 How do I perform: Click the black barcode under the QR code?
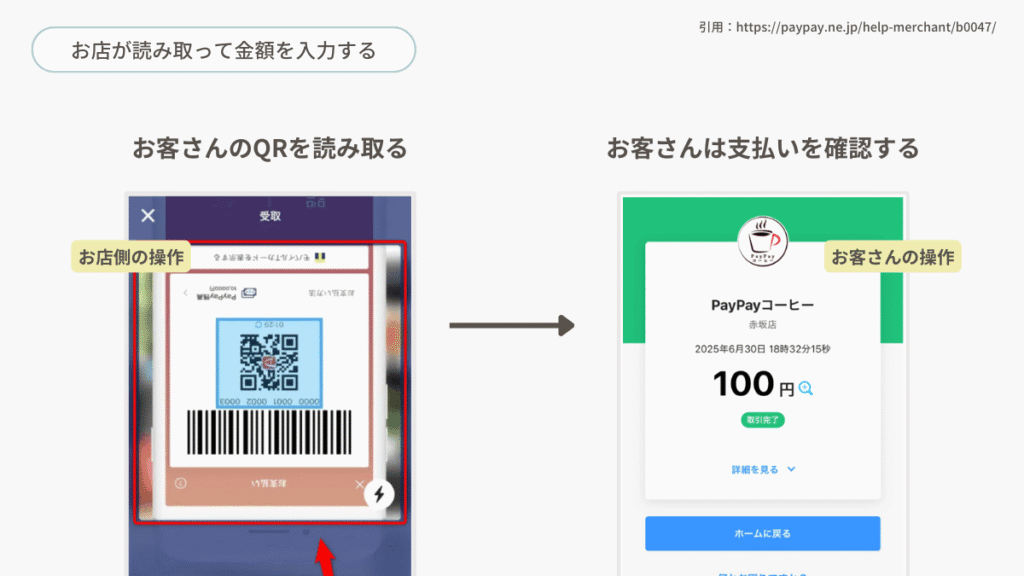point(269,432)
